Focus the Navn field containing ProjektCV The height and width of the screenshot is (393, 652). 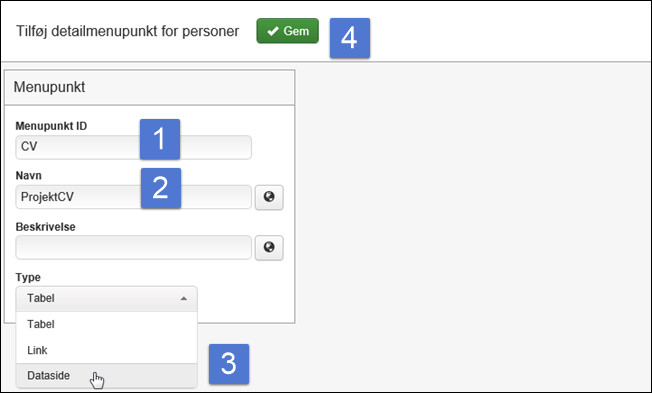(133, 197)
